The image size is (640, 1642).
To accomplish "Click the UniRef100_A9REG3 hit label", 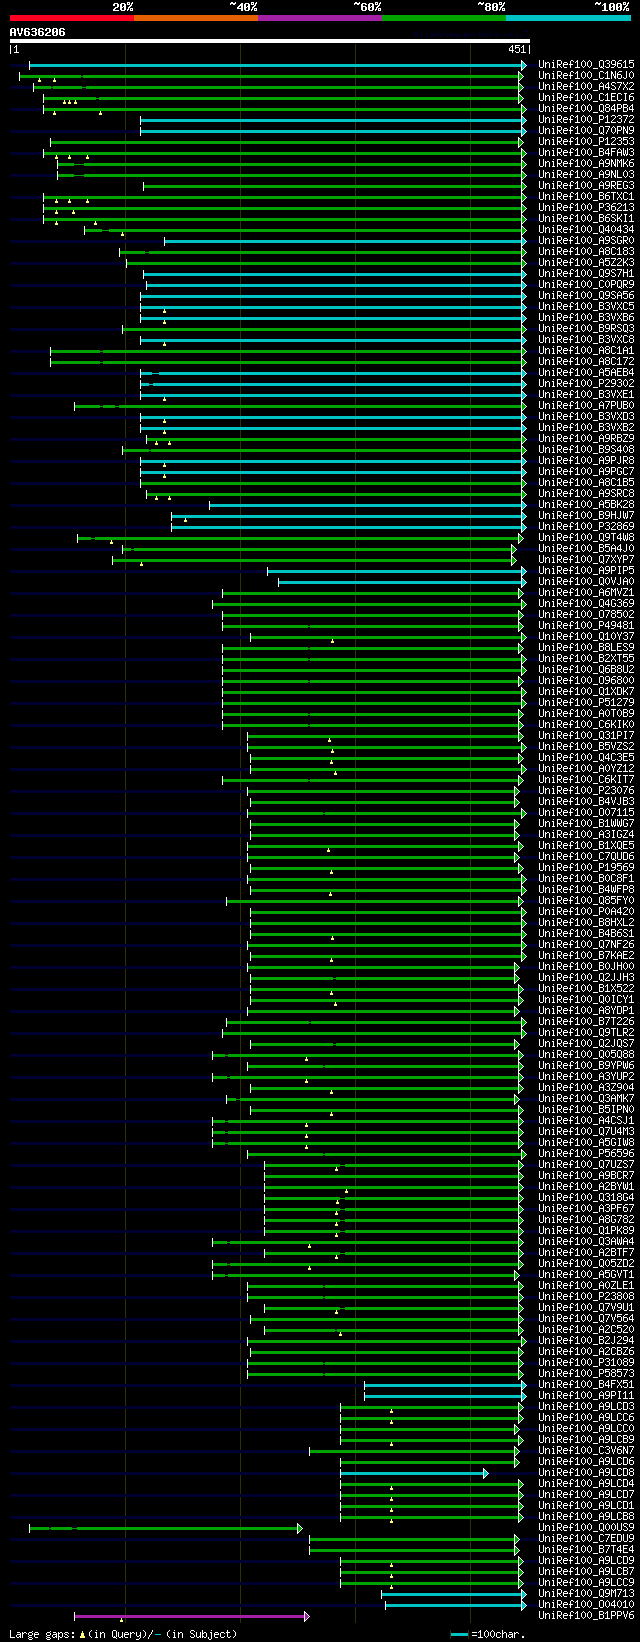I will pos(586,185).
